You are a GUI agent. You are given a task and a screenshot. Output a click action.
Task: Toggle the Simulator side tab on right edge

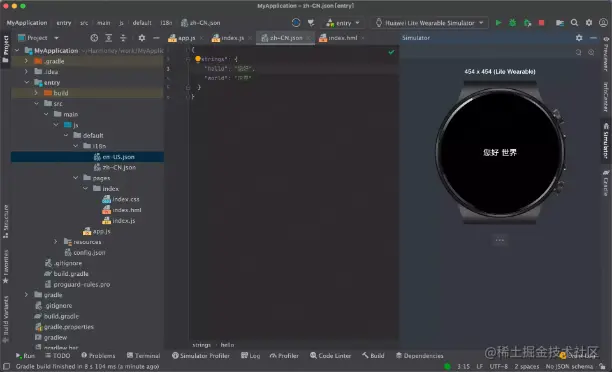pos(606,141)
